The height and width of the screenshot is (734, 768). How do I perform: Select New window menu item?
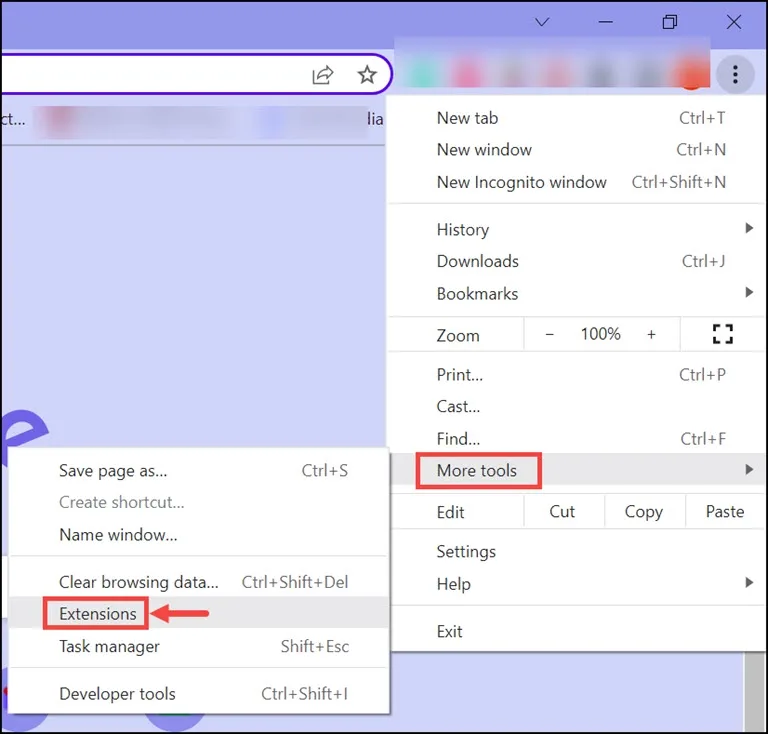(x=577, y=150)
